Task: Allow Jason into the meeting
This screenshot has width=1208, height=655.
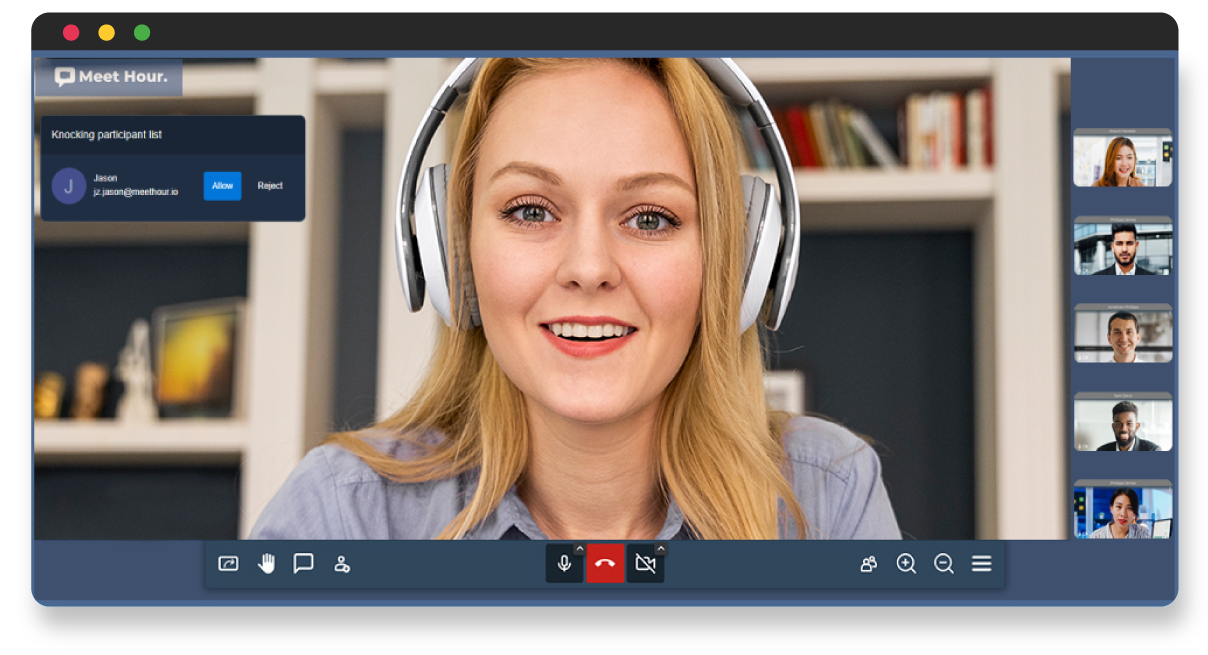Action: point(222,186)
